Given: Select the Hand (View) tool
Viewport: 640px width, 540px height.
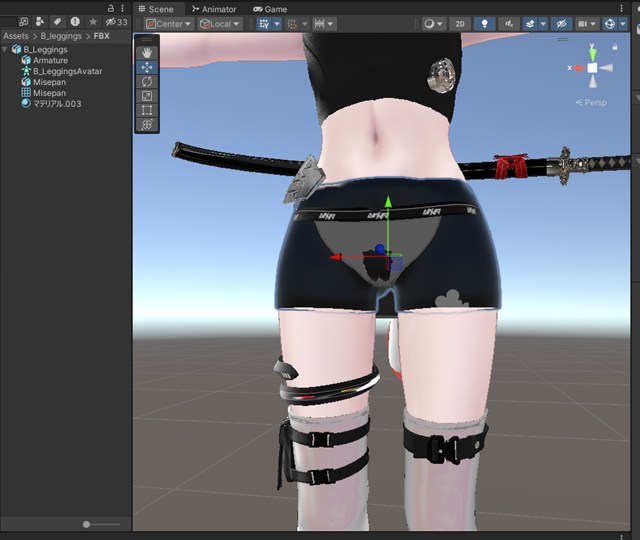Looking at the screenshot, I should (147, 52).
